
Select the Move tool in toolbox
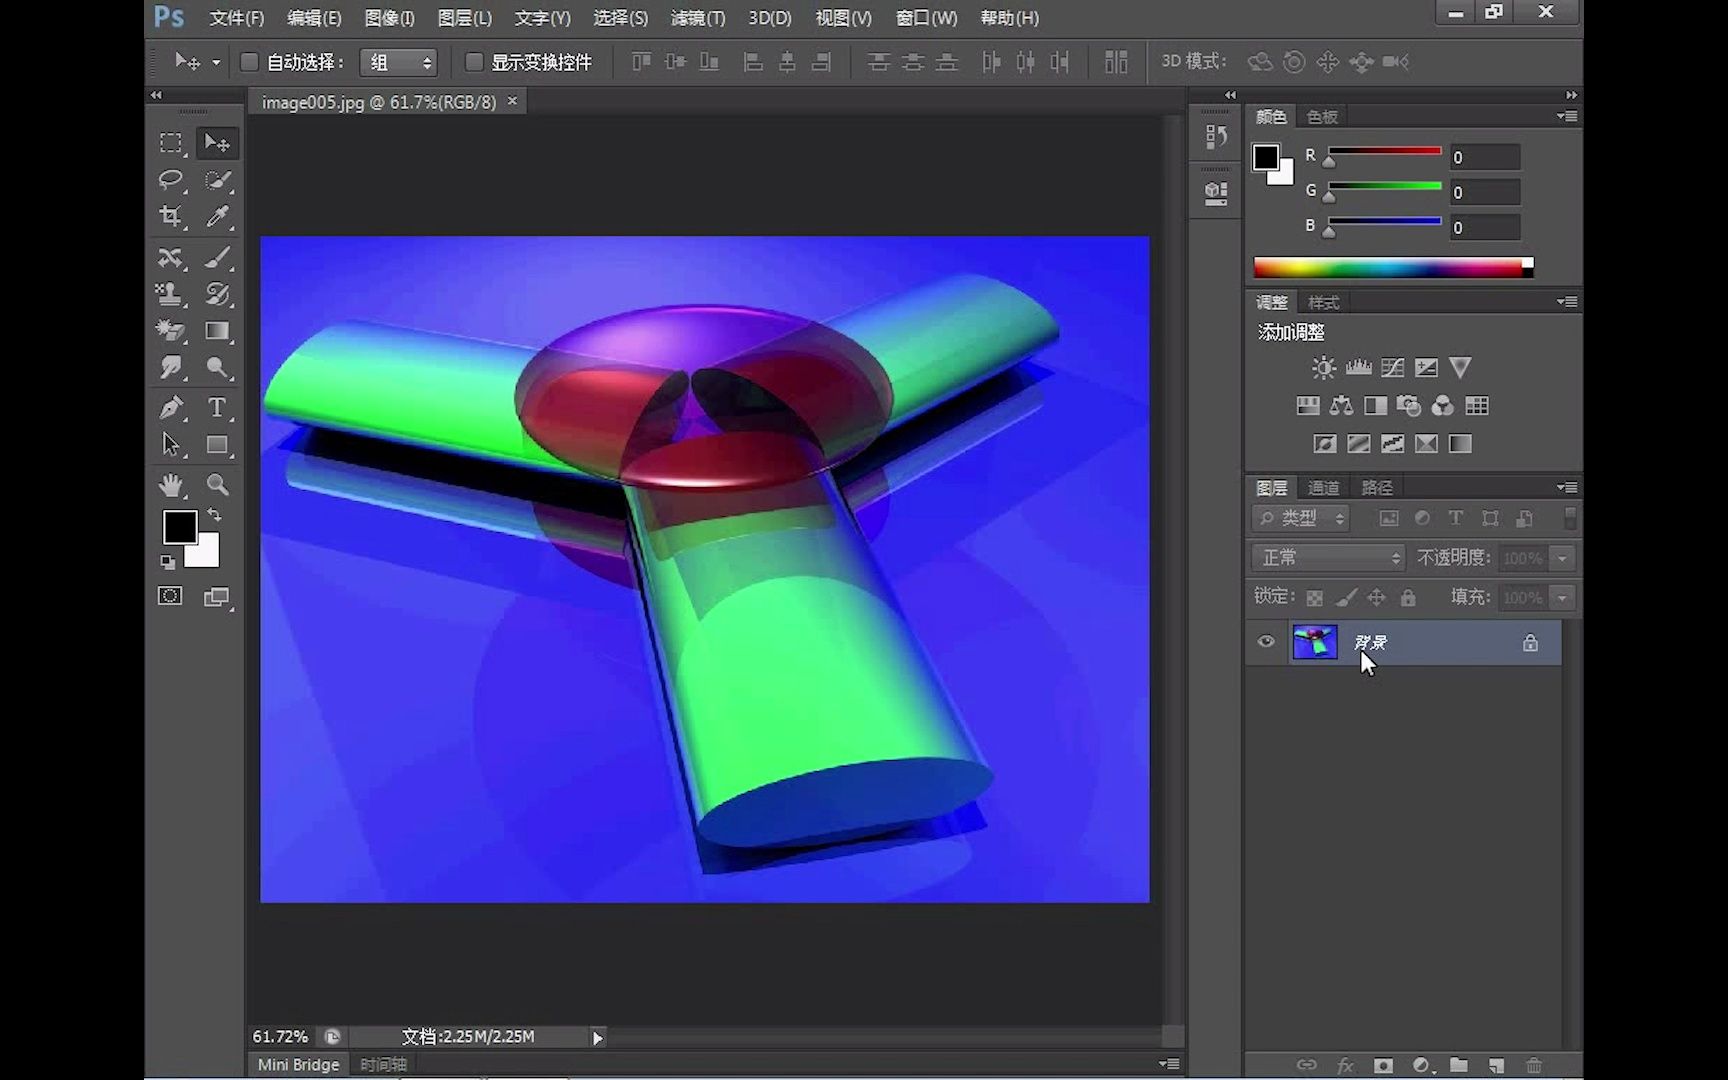tap(217, 143)
